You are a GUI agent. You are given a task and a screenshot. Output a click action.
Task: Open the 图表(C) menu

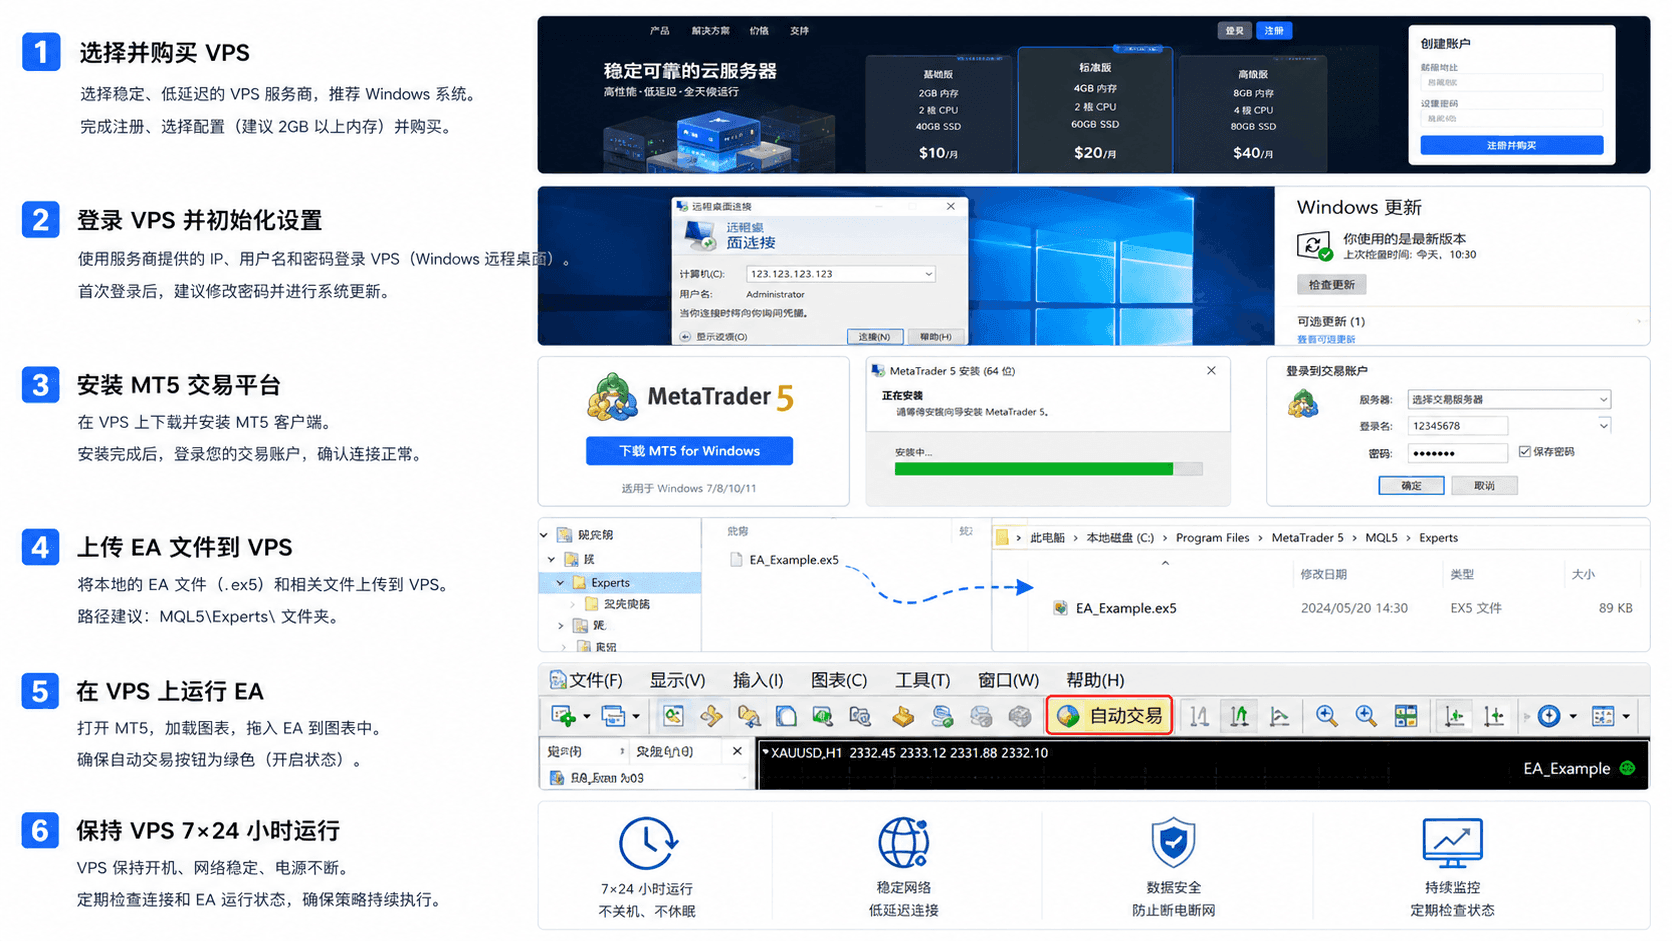click(x=839, y=680)
